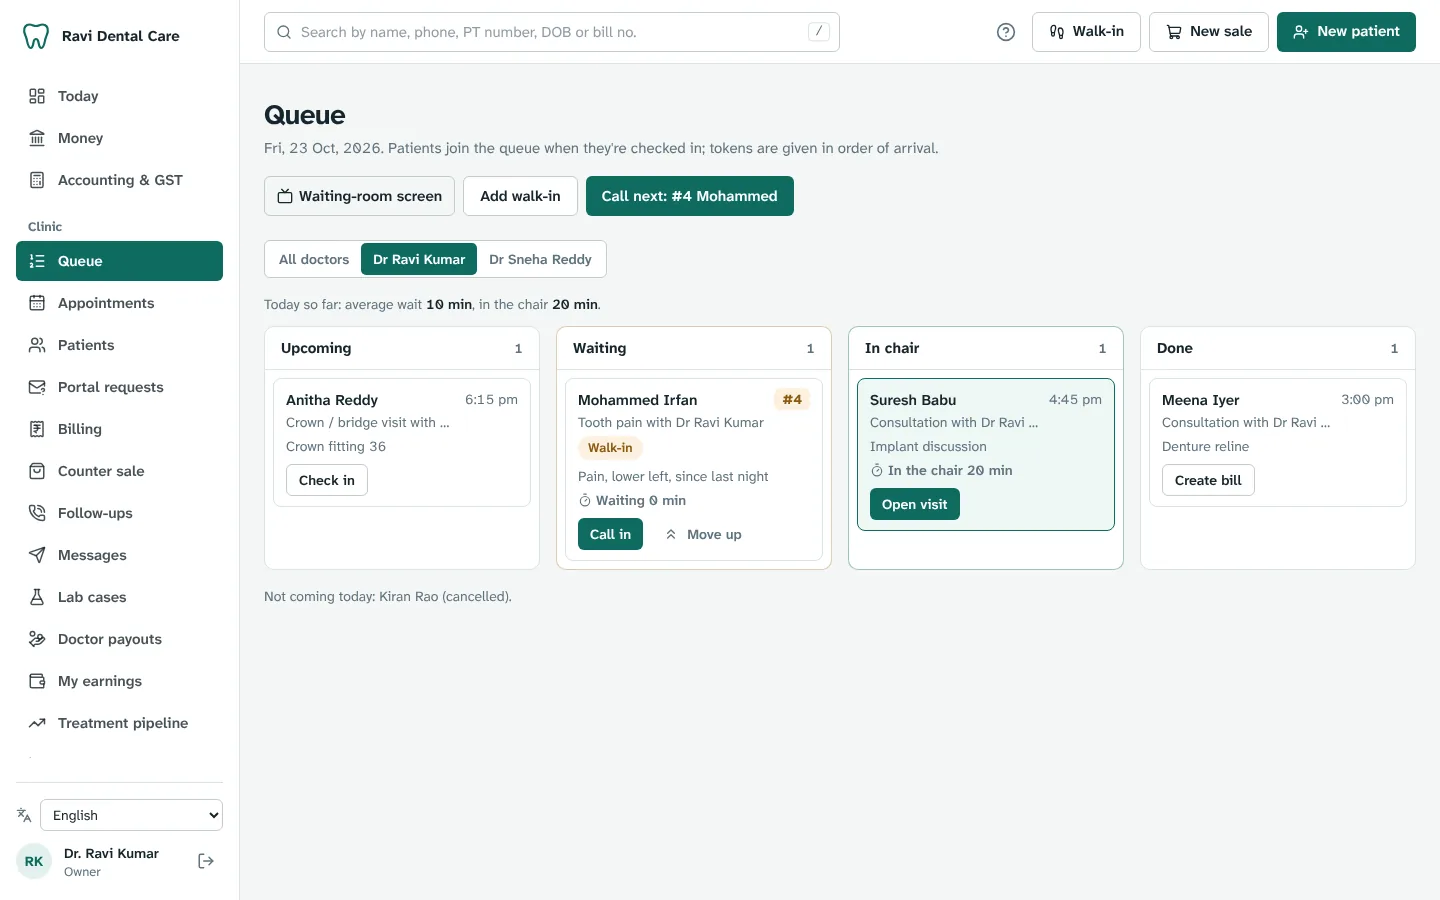
Task: Click the Ravi Dental Care tooth logo
Action: (36, 36)
